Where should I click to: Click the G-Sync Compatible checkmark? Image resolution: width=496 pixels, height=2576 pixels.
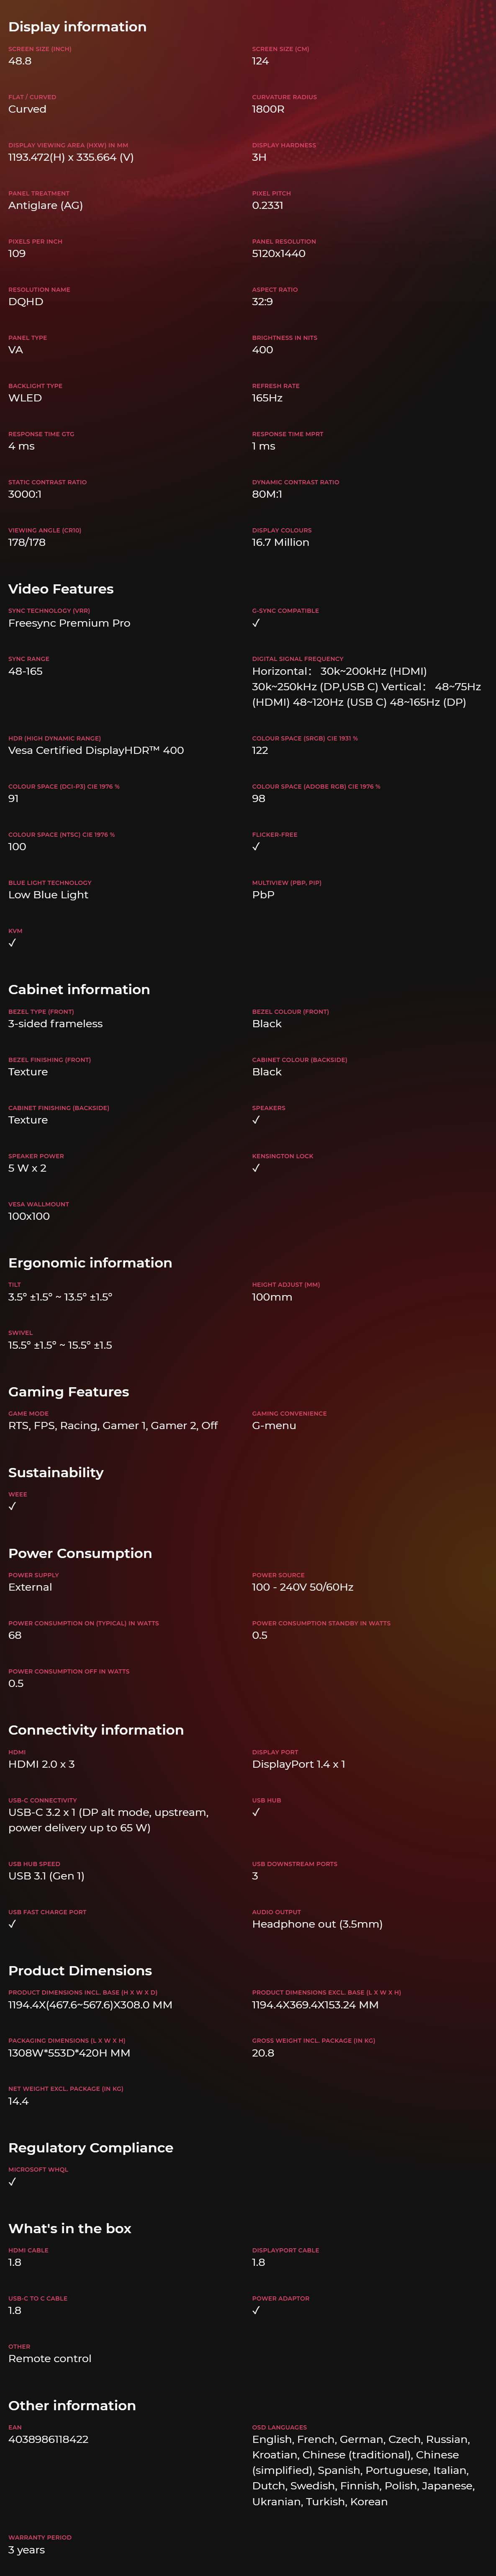tap(256, 623)
